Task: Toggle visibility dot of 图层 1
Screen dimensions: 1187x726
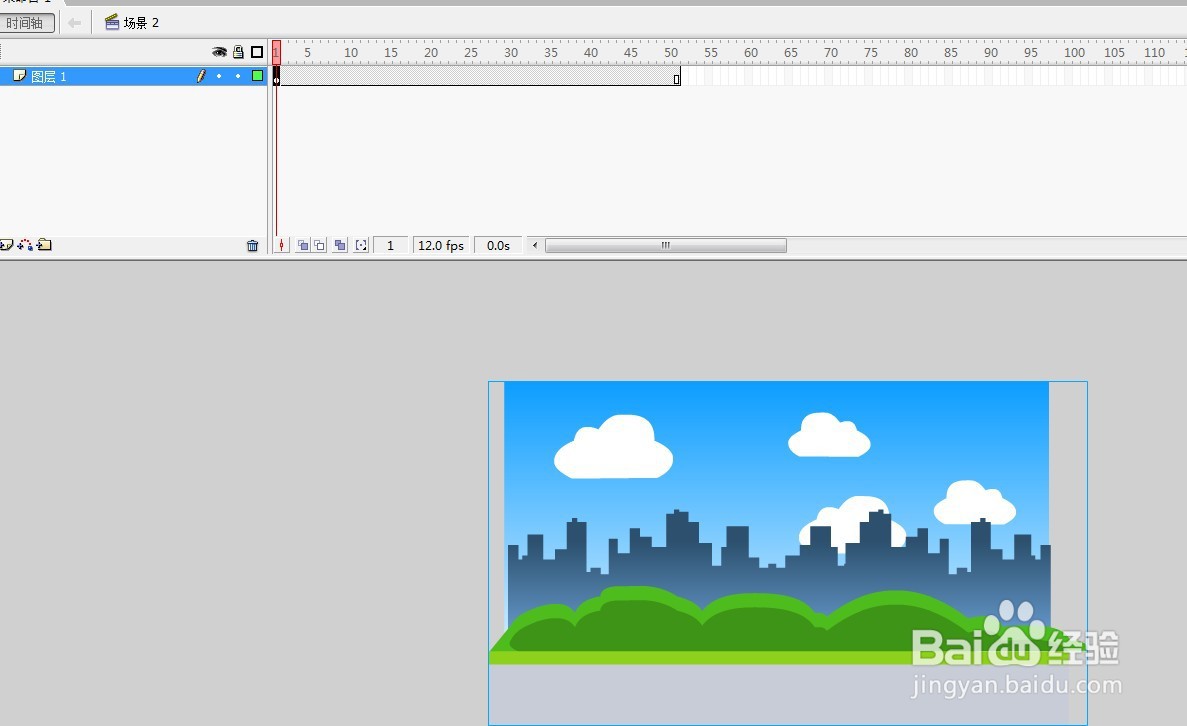Action: tap(219, 76)
